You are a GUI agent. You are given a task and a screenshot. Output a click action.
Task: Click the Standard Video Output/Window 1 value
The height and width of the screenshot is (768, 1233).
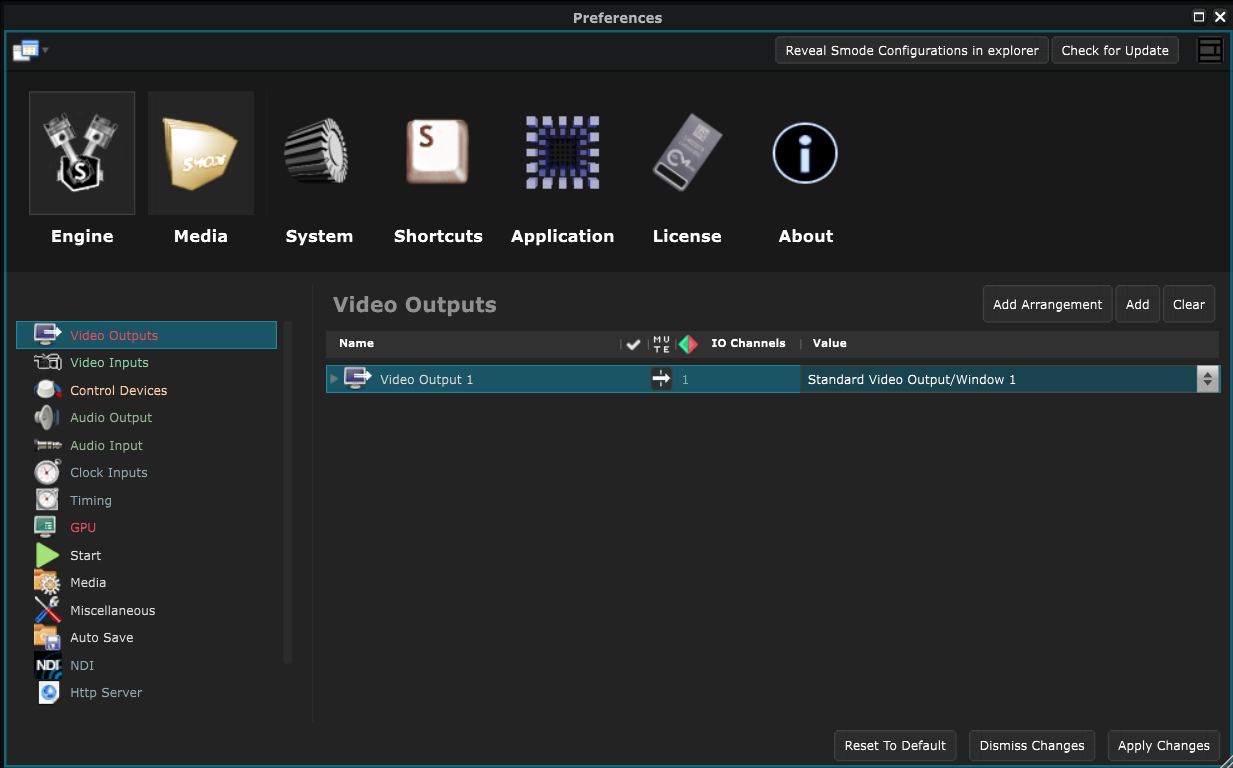coord(911,379)
